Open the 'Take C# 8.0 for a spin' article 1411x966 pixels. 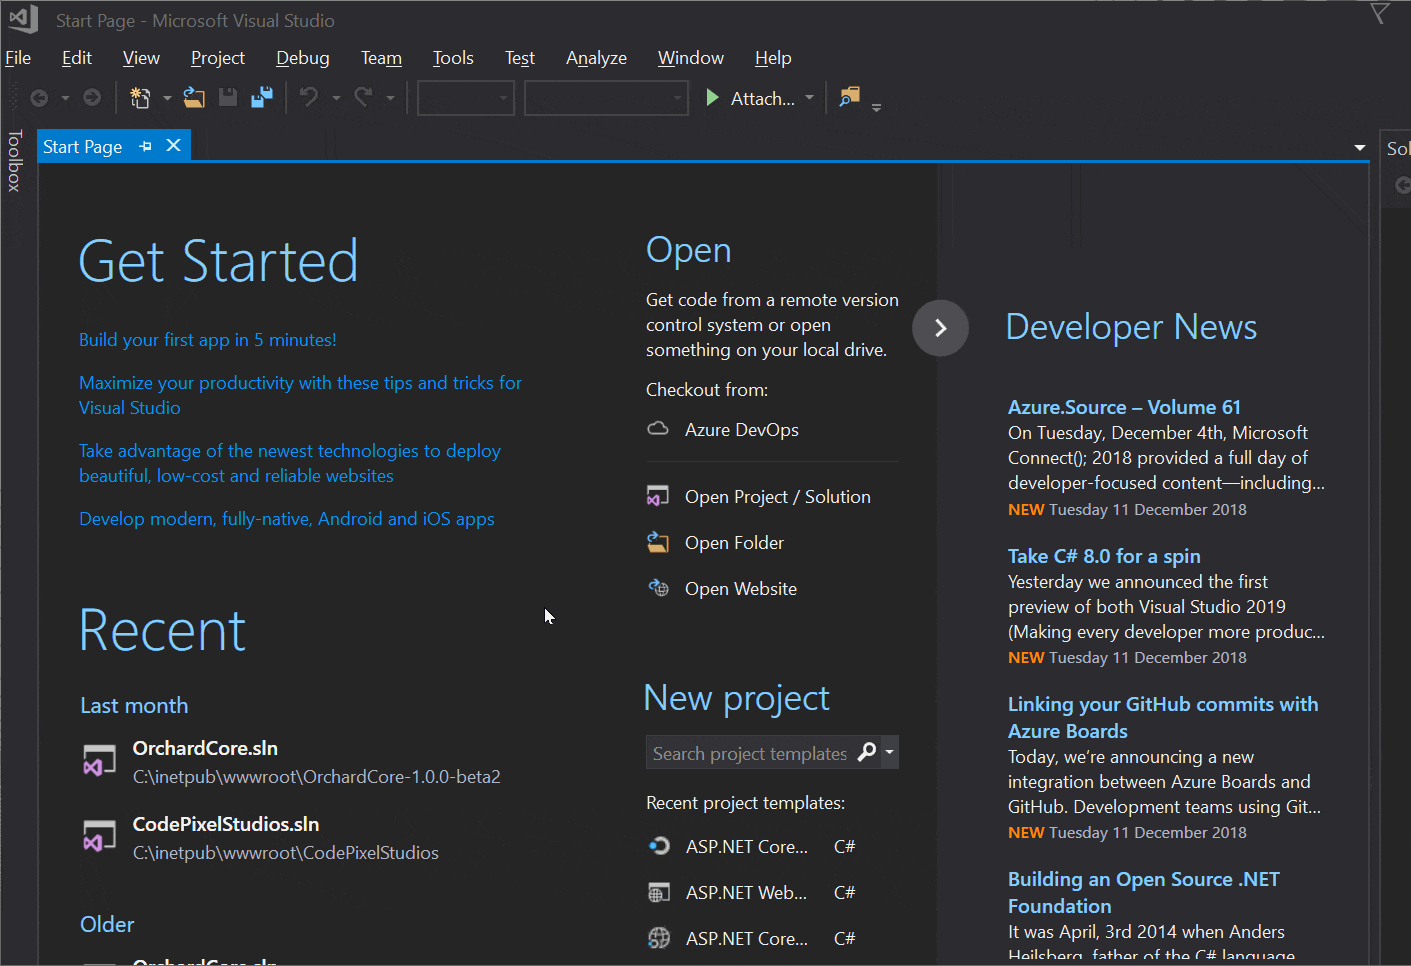[1103, 555]
